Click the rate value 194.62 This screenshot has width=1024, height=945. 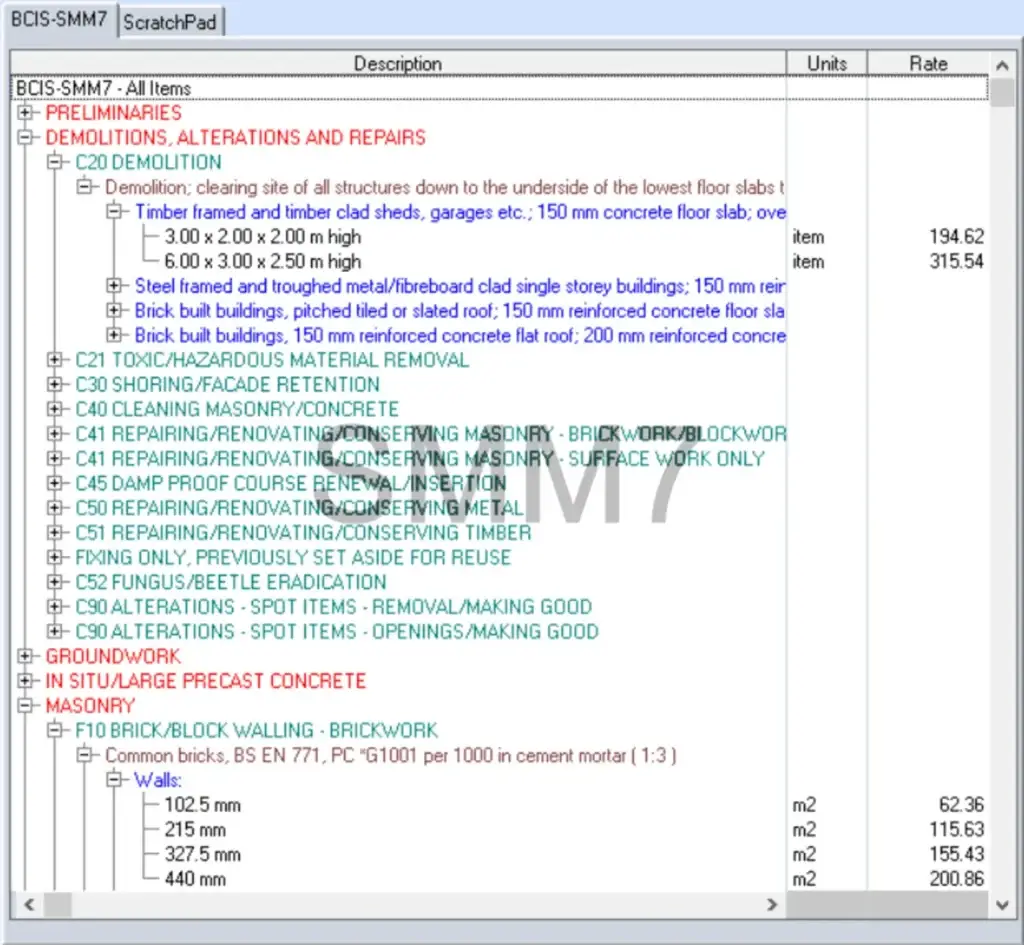click(956, 236)
